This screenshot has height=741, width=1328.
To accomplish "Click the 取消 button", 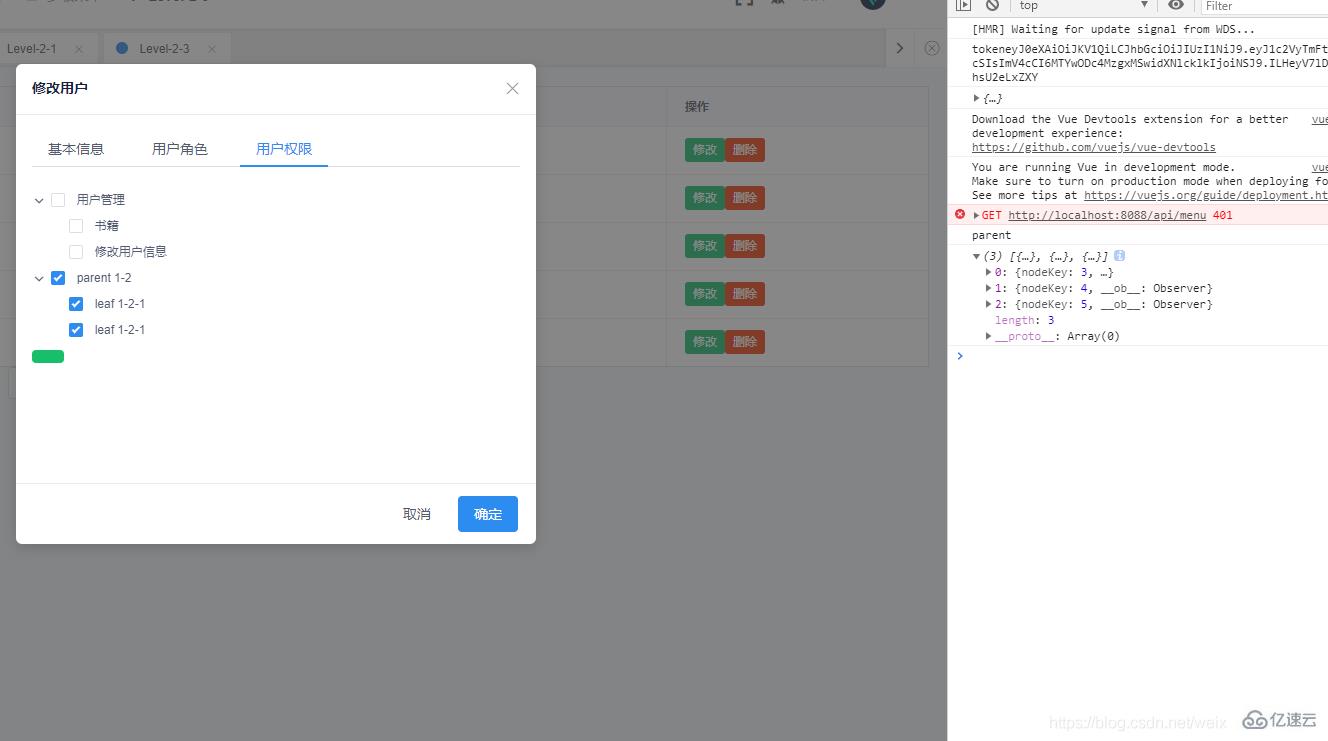I will 417,514.
